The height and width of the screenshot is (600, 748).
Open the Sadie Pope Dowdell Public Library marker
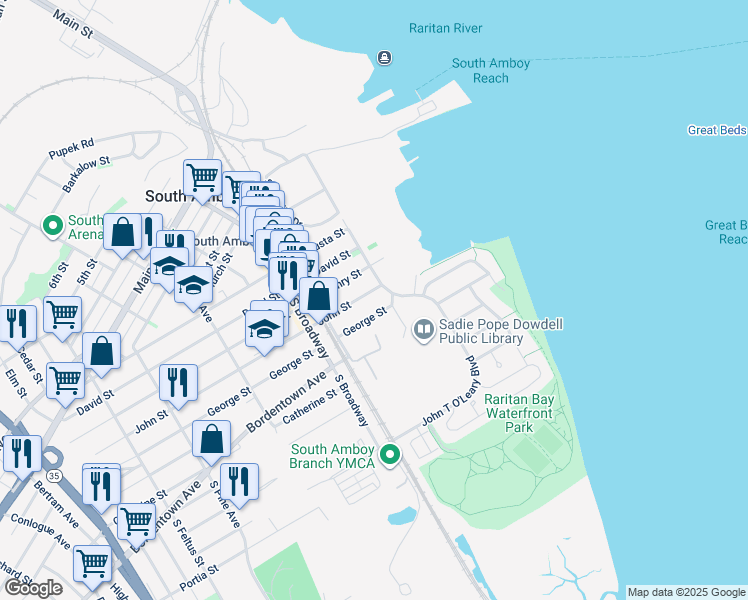[424, 329]
